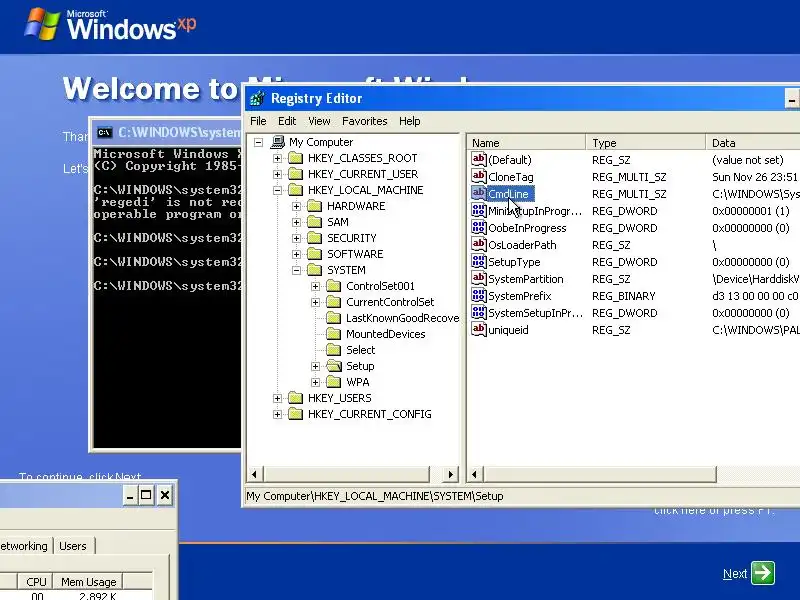Click the HARDWARE folder icon
Viewport: 800px width, 600px height.
[x=315, y=206]
